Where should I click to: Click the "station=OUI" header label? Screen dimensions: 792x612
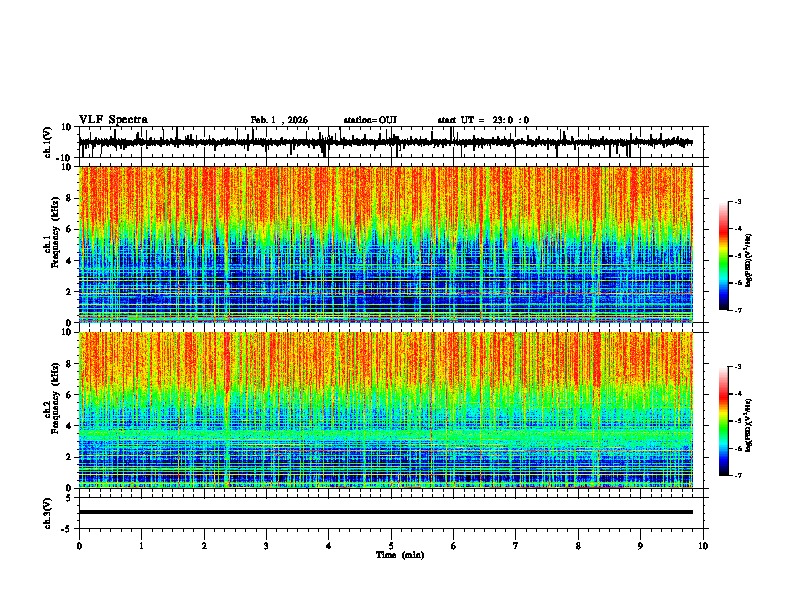[370, 120]
